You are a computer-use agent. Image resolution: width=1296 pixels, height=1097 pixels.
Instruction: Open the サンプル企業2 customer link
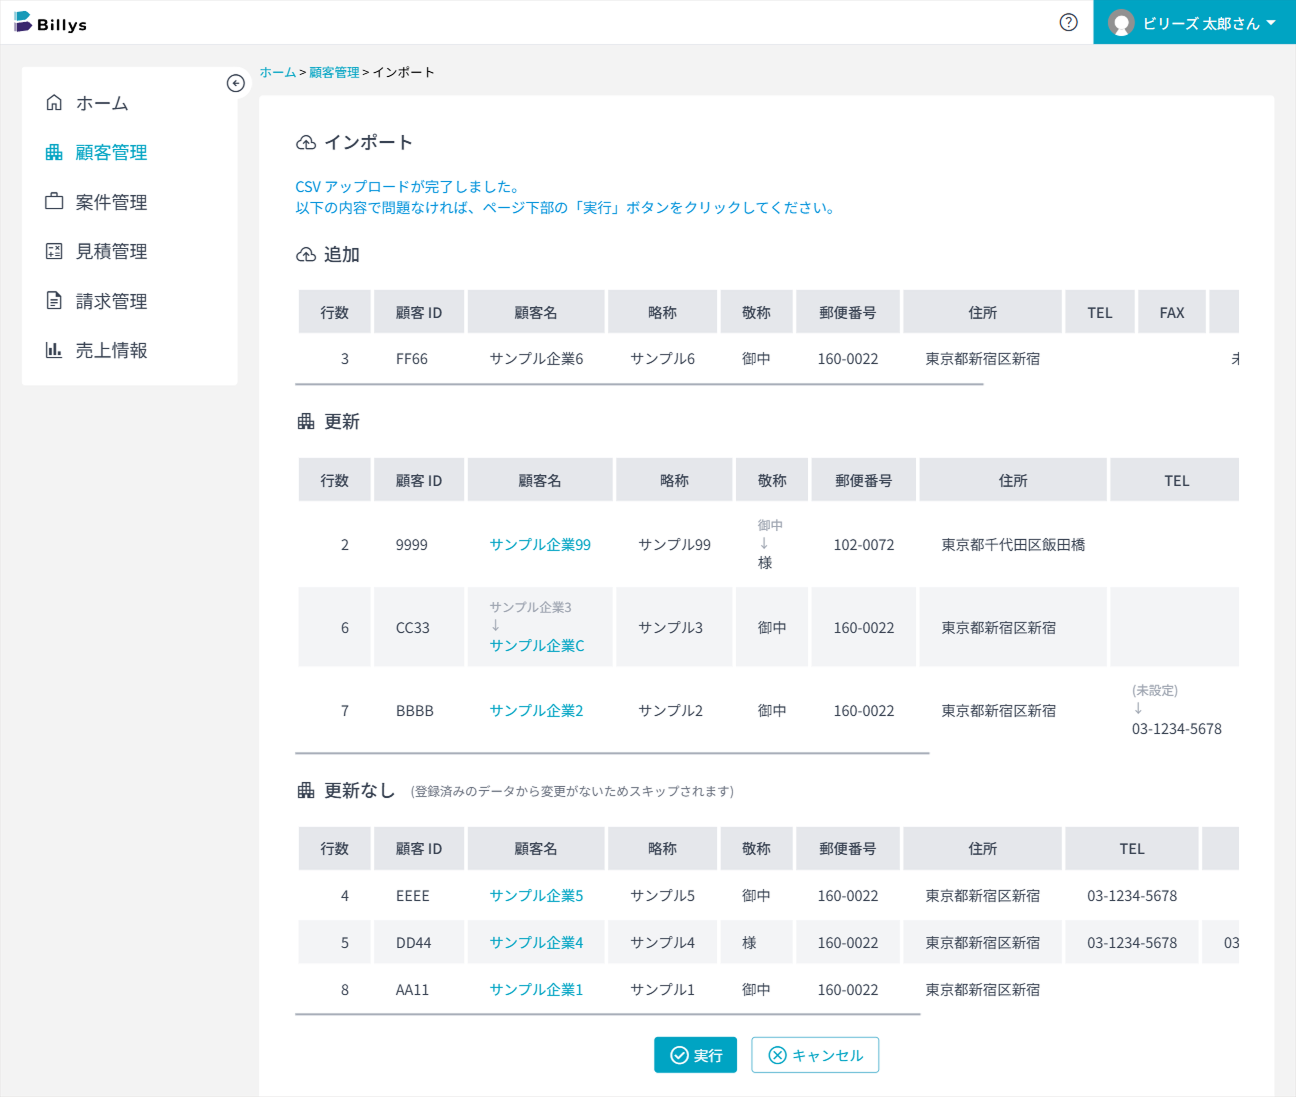click(x=536, y=711)
